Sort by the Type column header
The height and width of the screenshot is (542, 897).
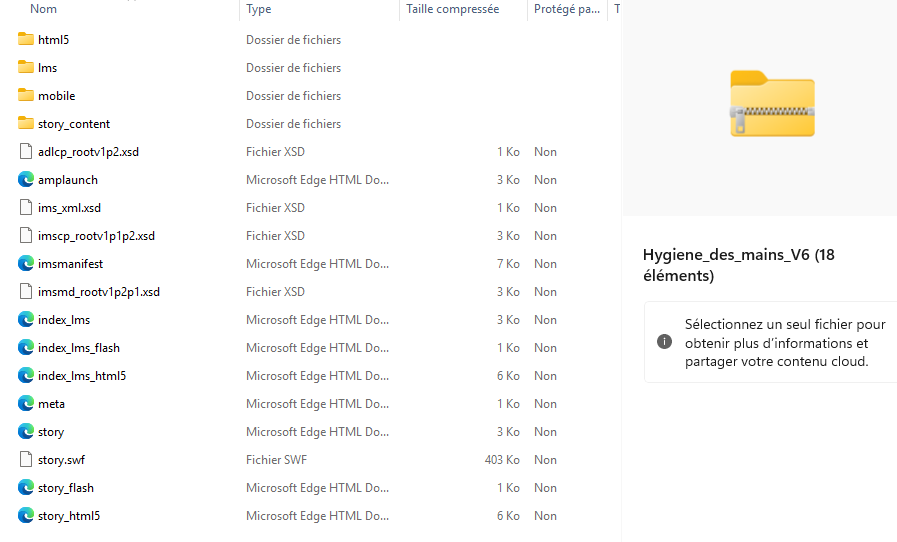(259, 9)
